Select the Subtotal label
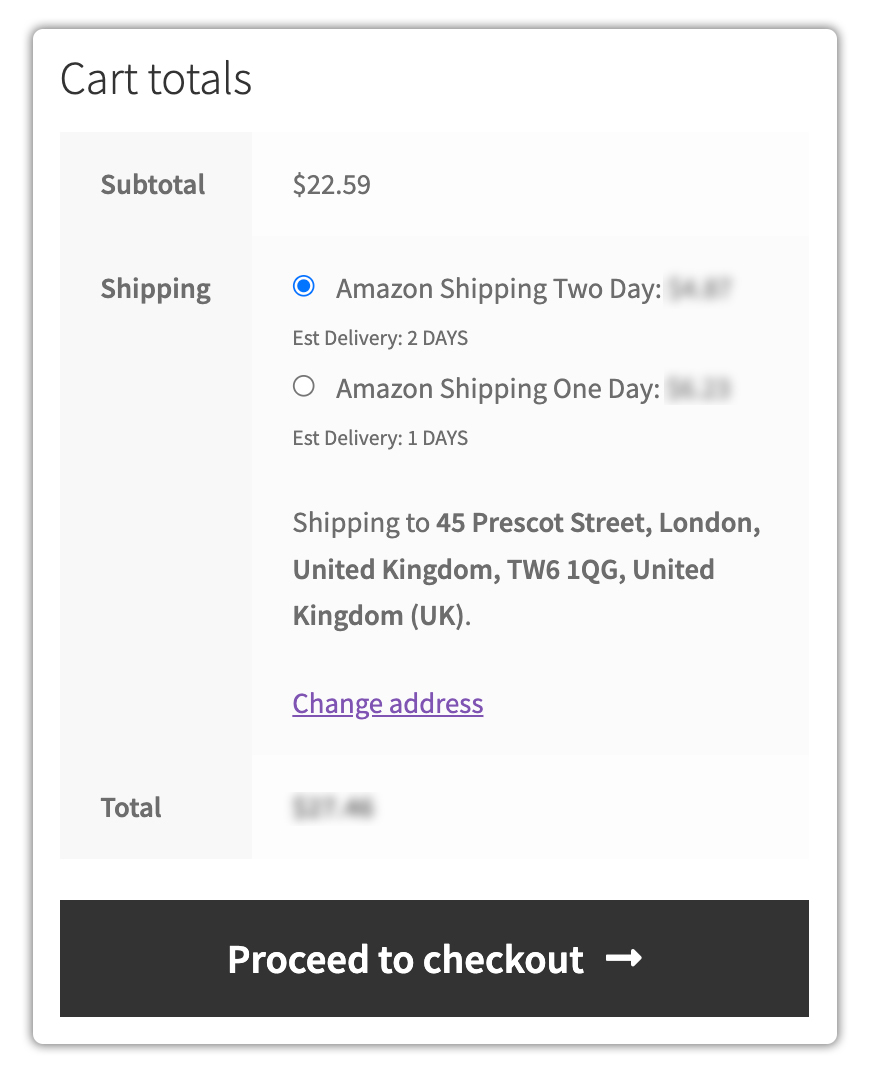Viewport: 870px width, 1076px height. click(x=153, y=185)
